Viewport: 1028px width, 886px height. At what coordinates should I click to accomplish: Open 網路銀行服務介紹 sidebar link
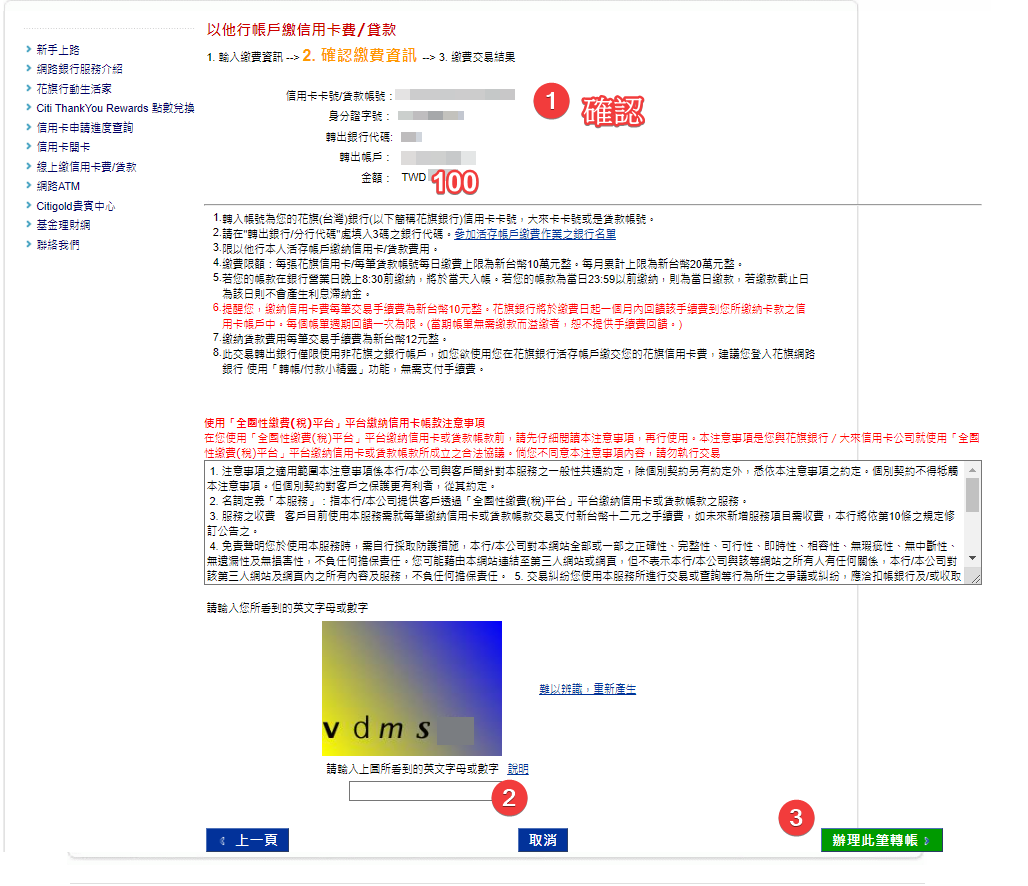click(x=79, y=69)
